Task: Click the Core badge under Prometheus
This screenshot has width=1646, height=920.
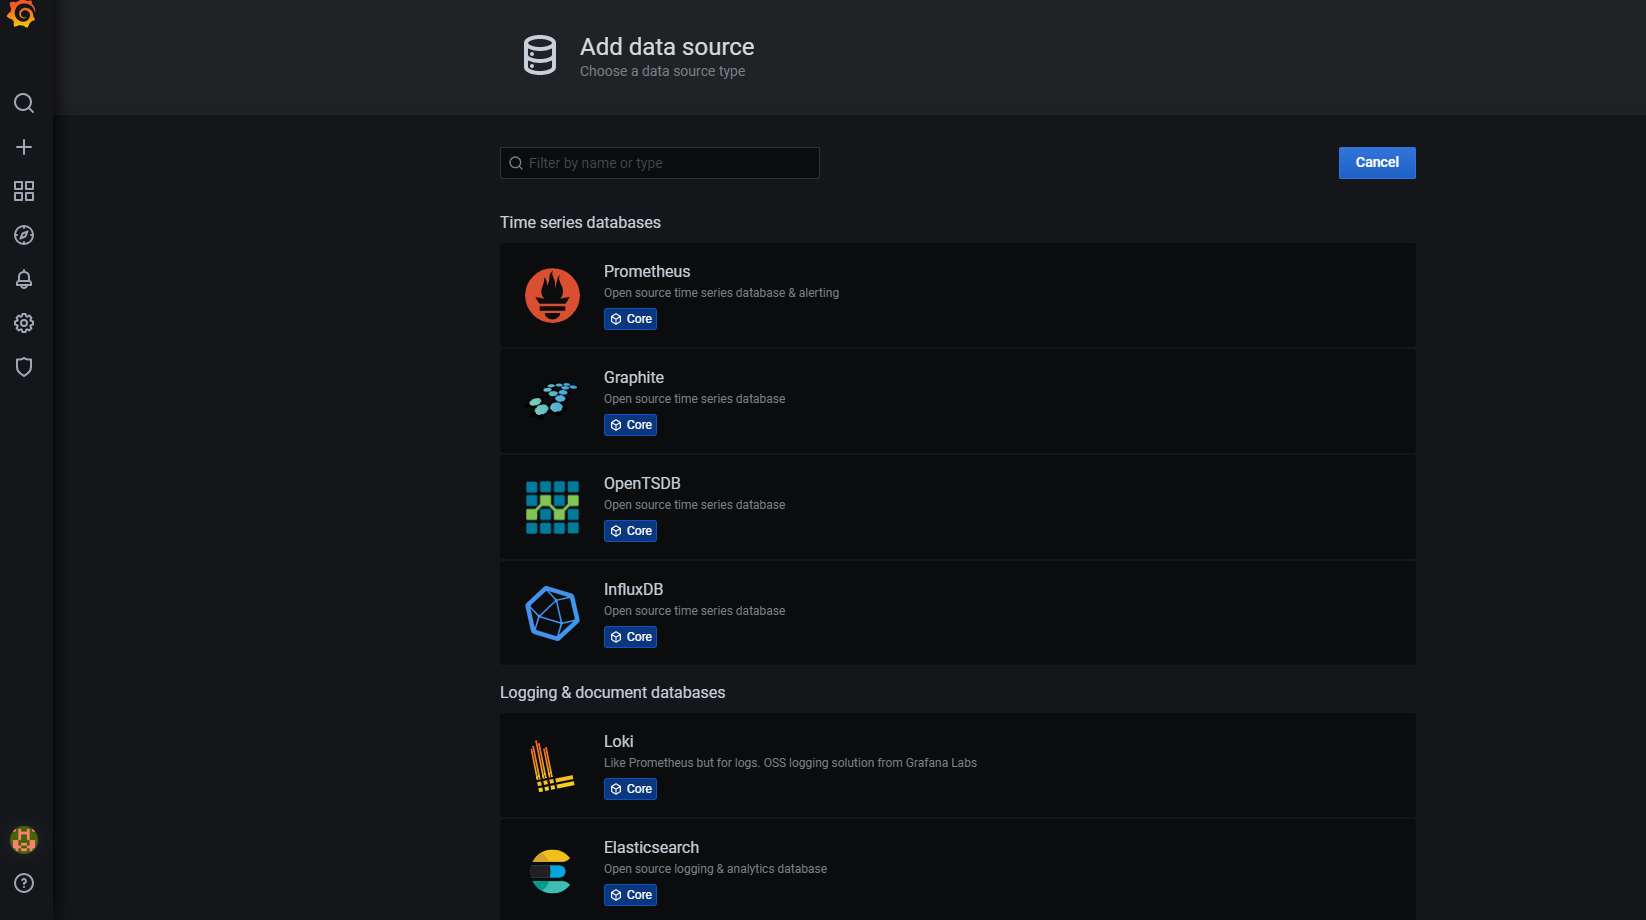Action: click(630, 319)
